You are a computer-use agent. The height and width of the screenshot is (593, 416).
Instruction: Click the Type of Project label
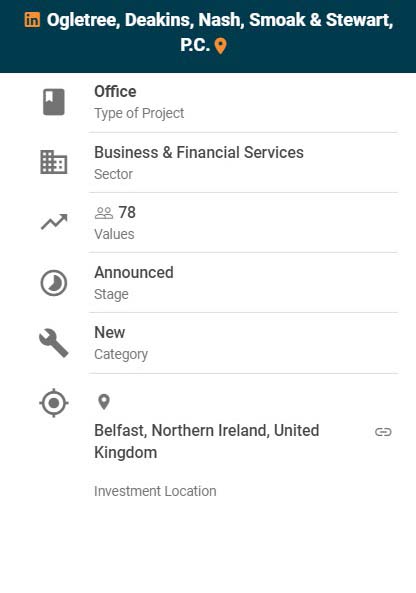[139, 113]
